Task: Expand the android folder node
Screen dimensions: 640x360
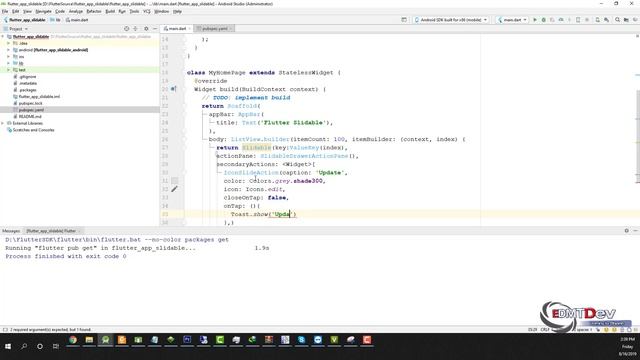Action: (9, 50)
